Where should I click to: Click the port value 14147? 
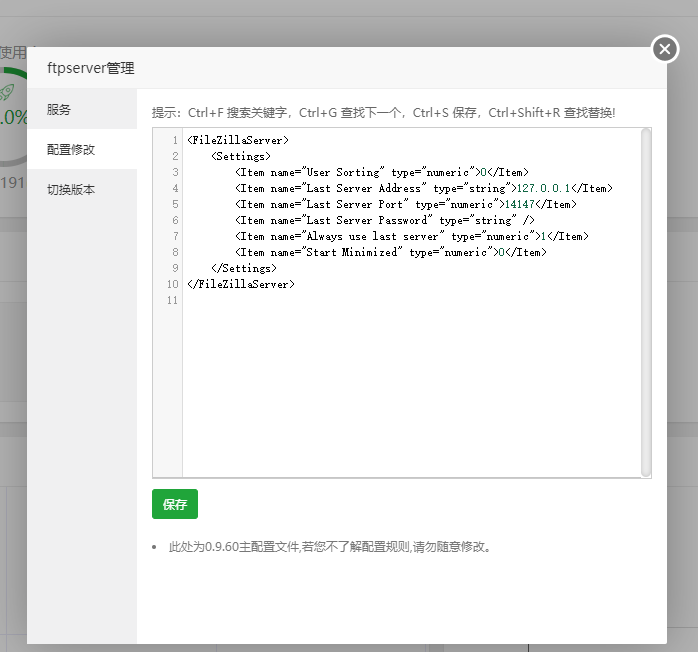[x=519, y=204]
